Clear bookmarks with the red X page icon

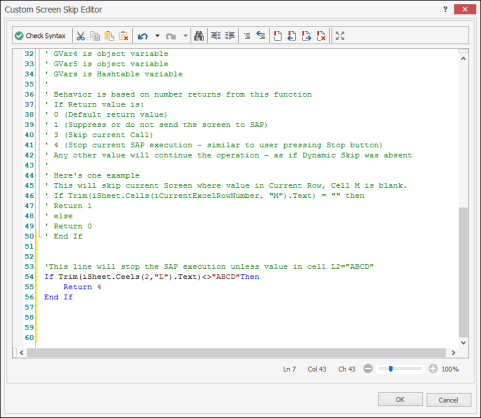(321, 36)
